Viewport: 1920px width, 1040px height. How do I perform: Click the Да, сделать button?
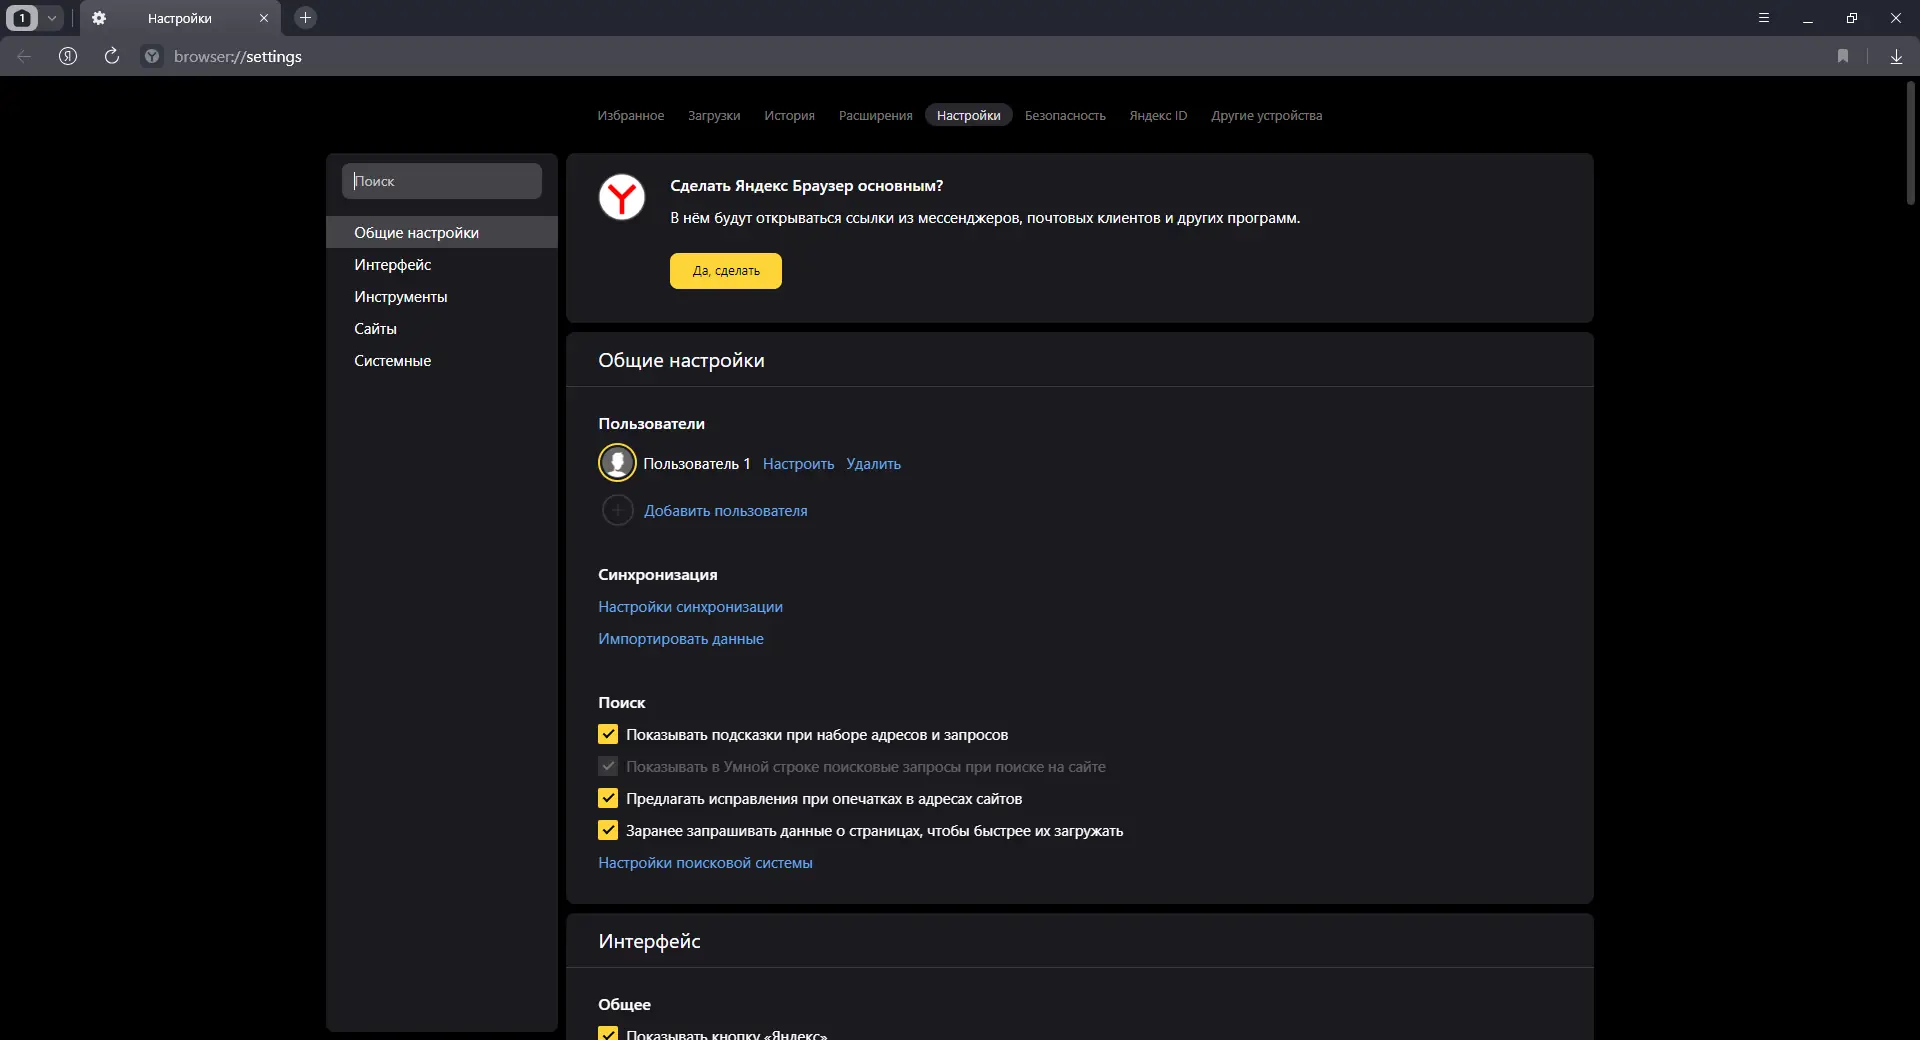pos(726,271)
